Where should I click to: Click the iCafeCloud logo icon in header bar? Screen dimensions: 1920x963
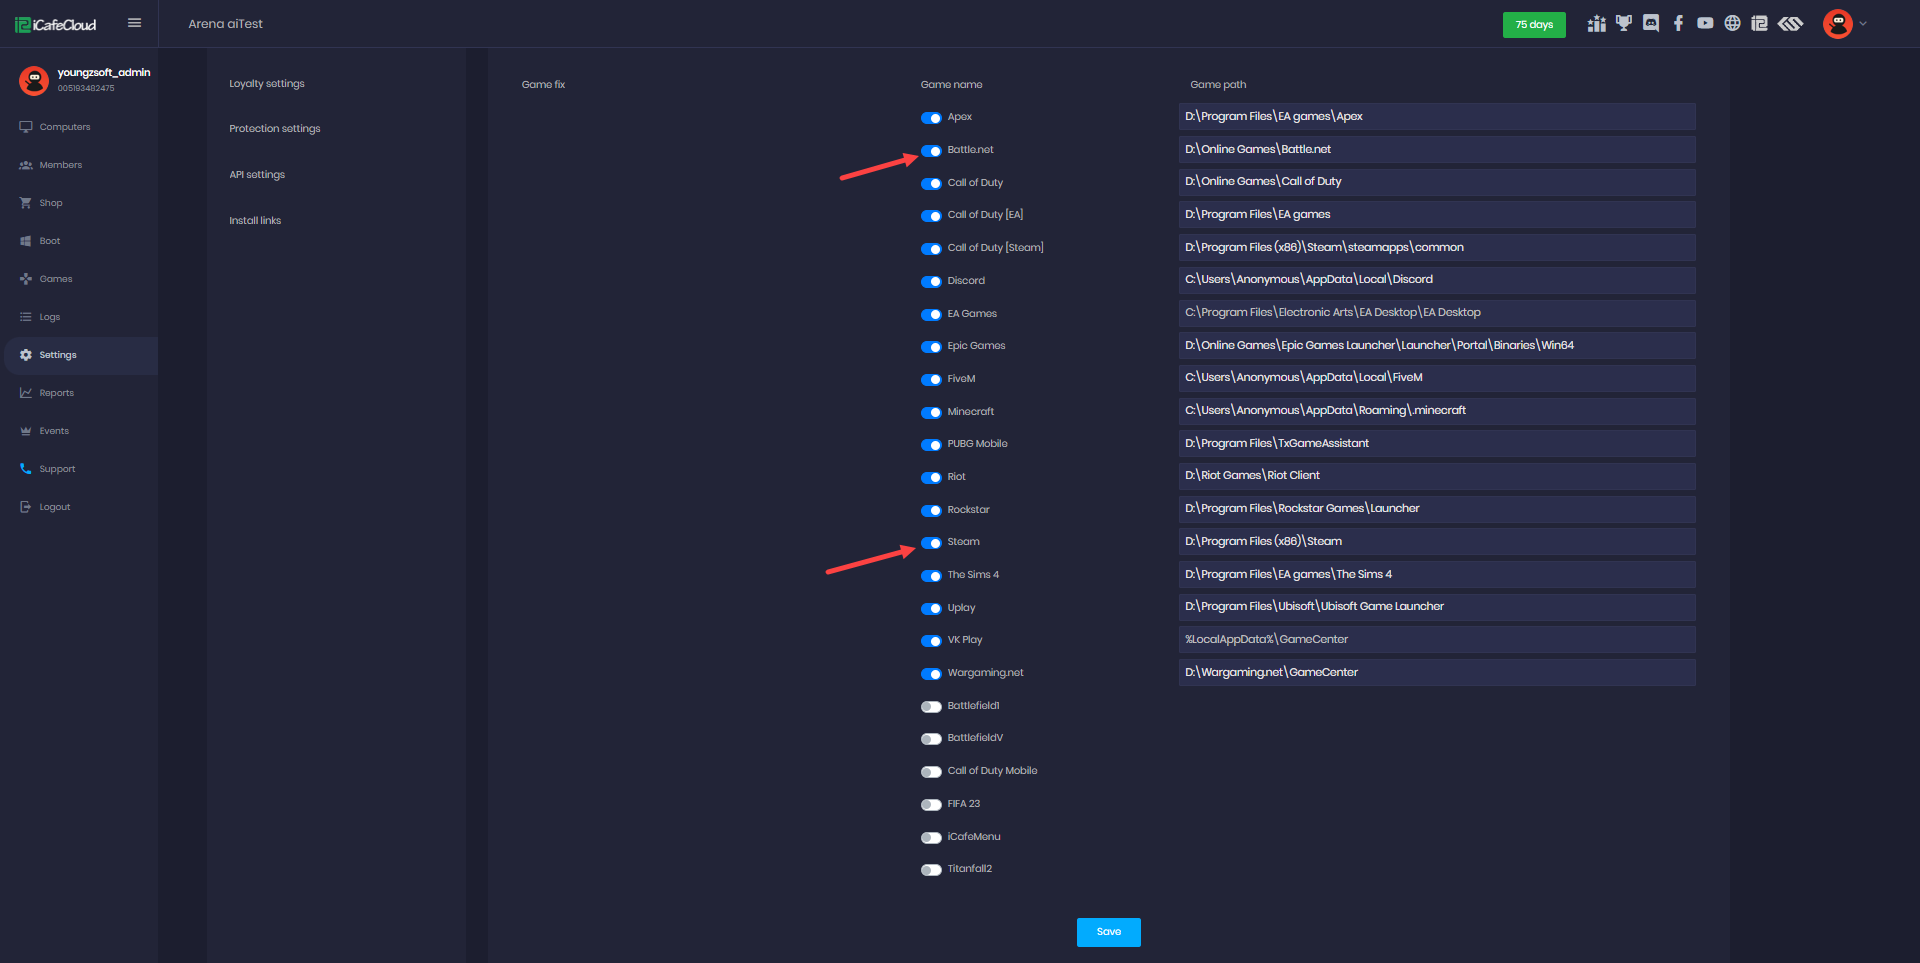click(1759, 23)
